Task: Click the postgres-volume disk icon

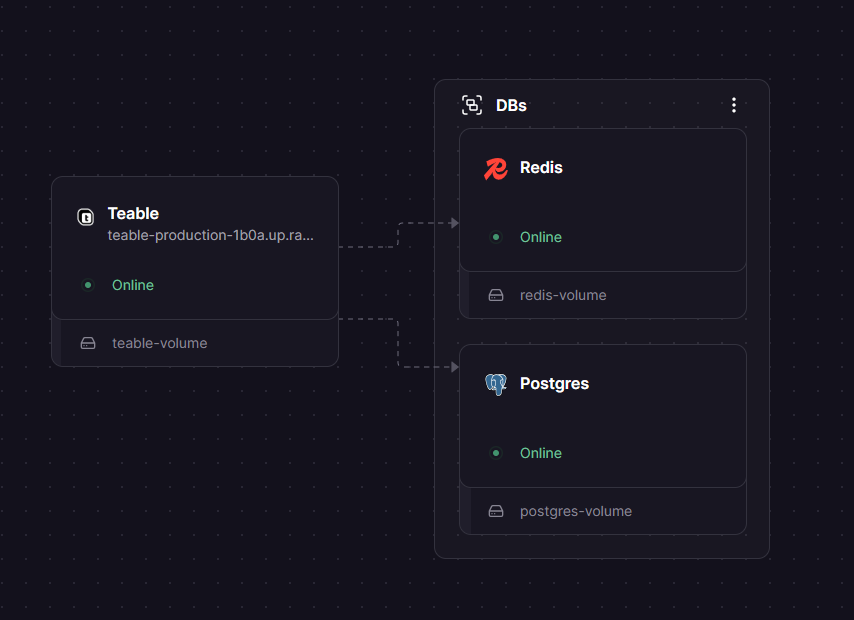Action: pos(496,511)
